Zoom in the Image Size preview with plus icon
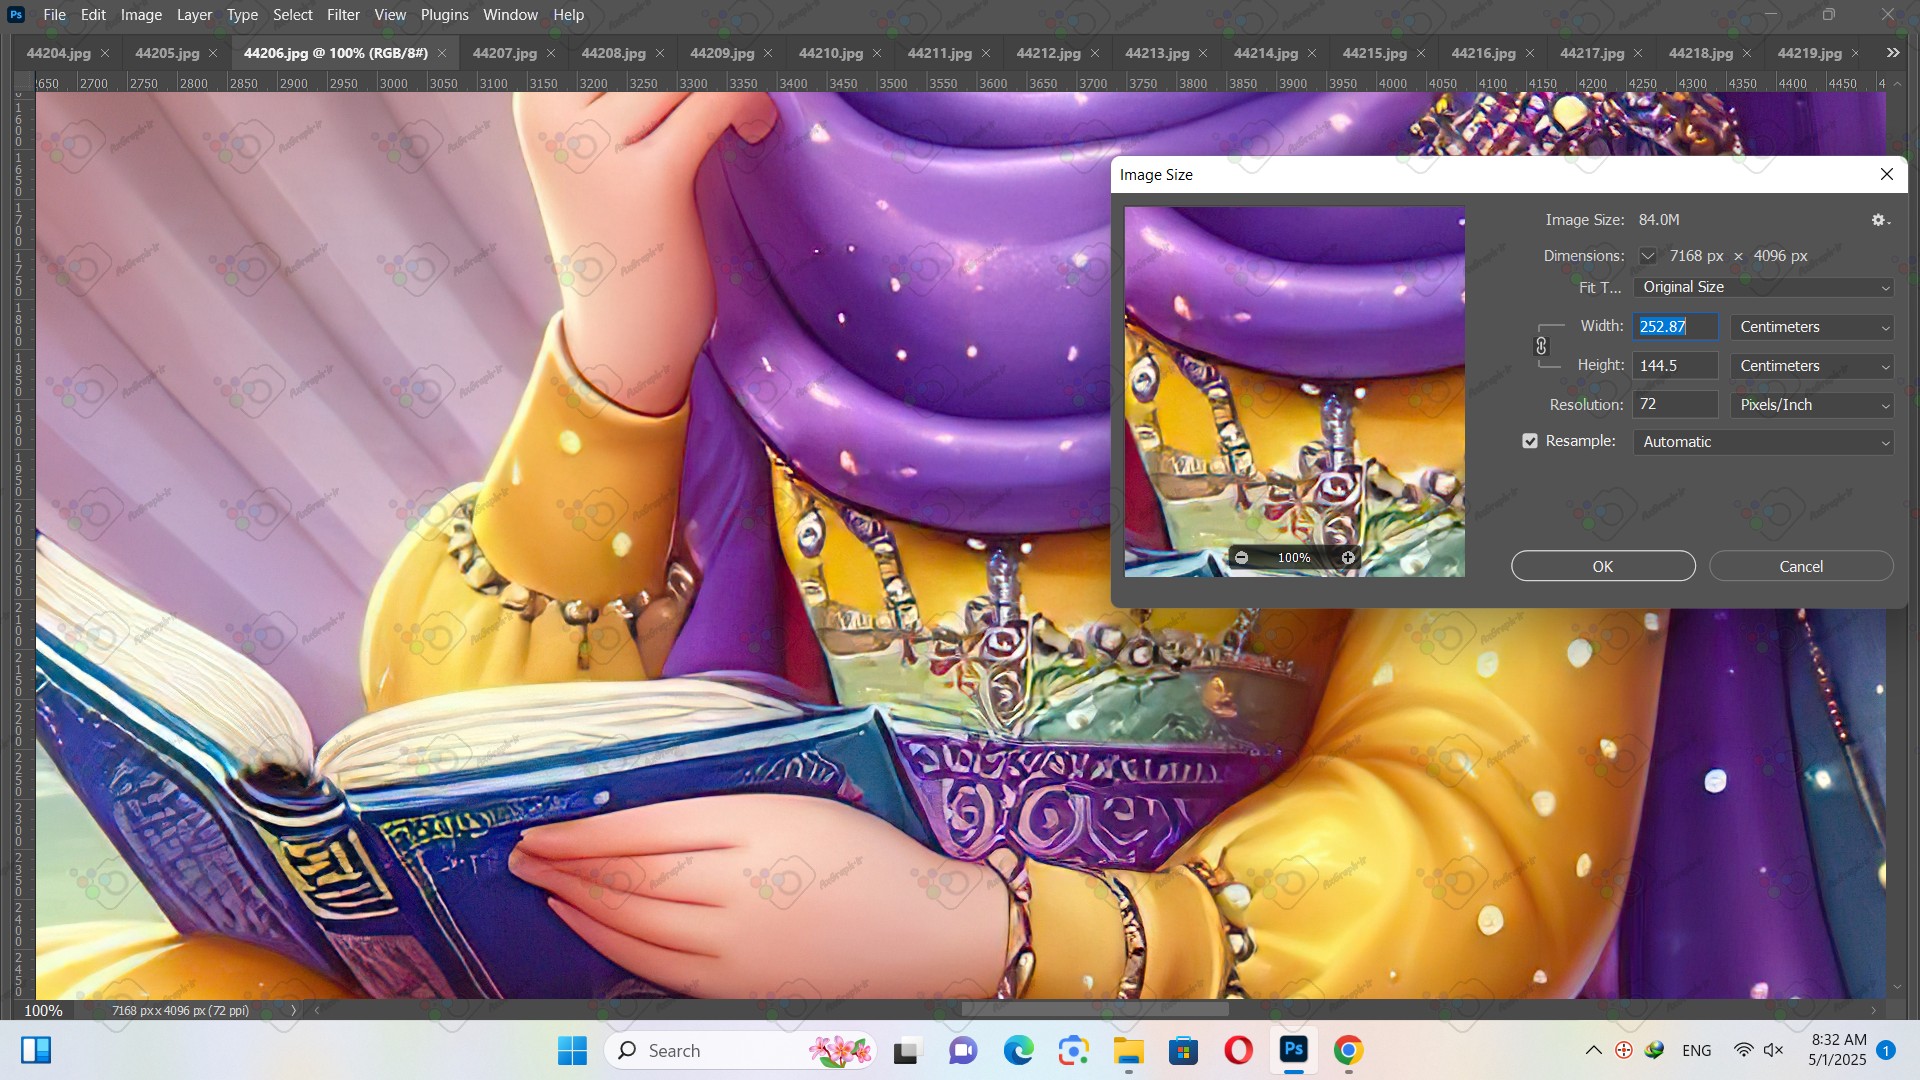Viewport: 1920px width, 1080px height. pyautogui.click(x=1348, y=558)
